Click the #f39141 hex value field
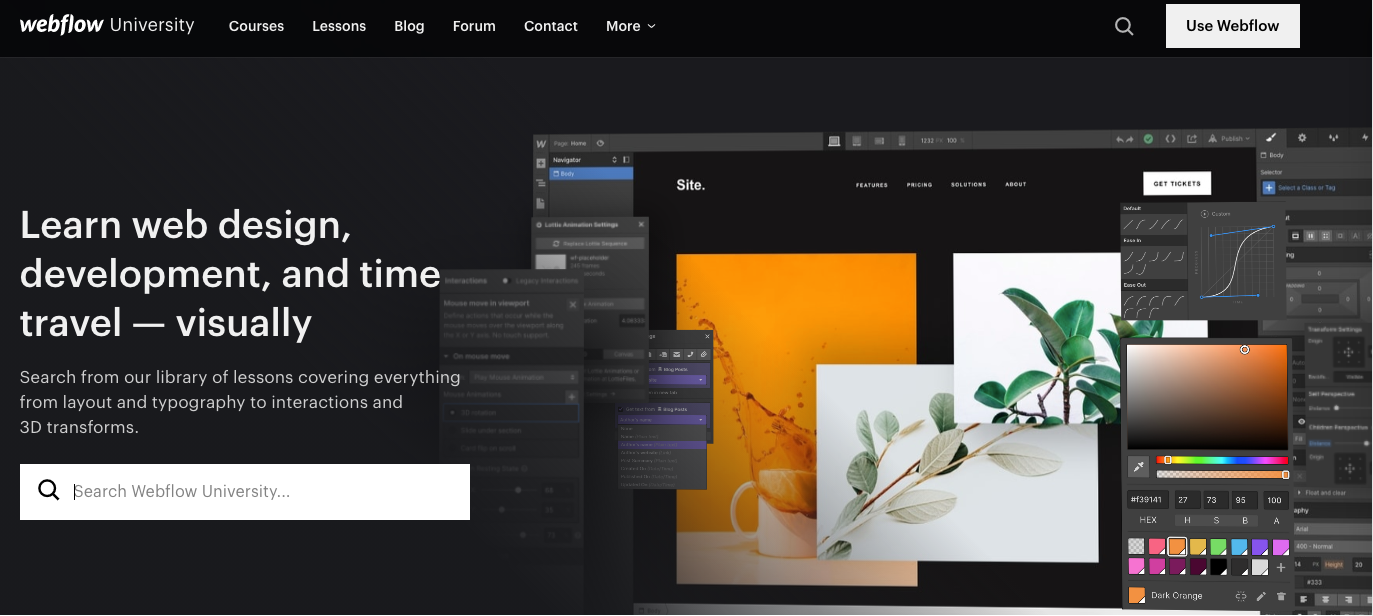The image size is (1373, 616). (1147, 500)
